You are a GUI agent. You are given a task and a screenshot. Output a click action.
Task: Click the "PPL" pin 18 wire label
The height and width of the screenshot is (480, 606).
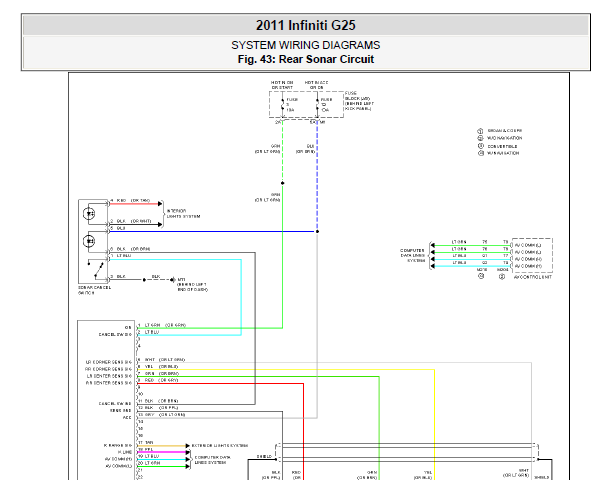(x=149, y=449)
